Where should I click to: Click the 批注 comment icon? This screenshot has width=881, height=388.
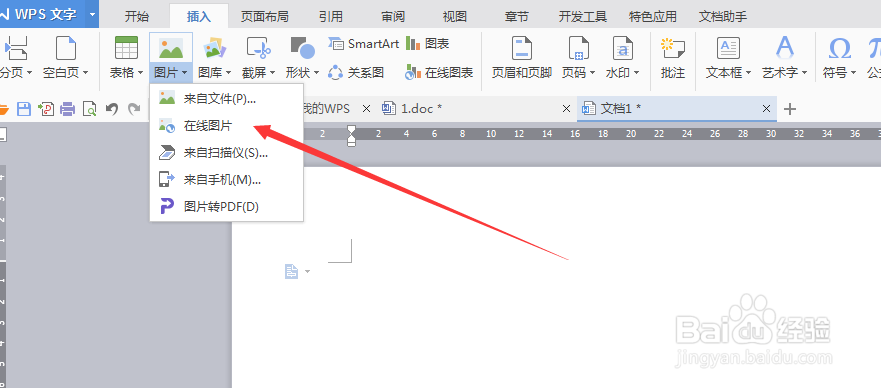click(x=673, y=49)
